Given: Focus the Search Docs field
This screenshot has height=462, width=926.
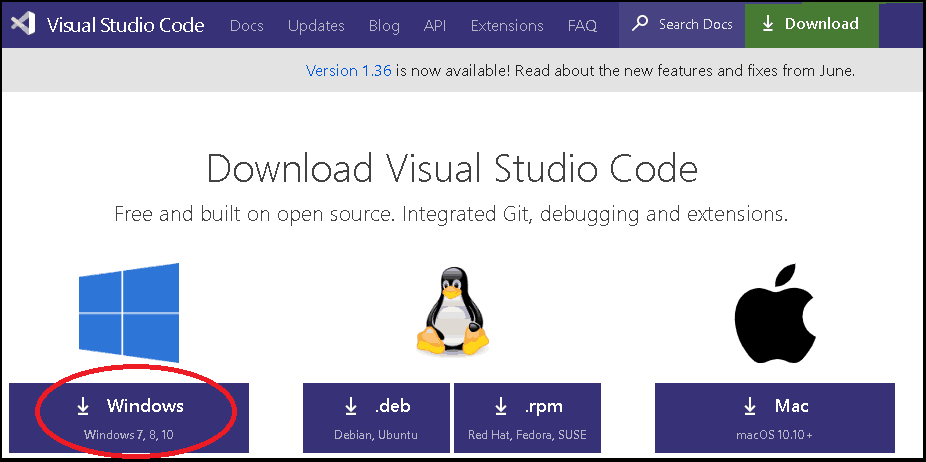Looking at the screenshot, I should click(682, 25).
